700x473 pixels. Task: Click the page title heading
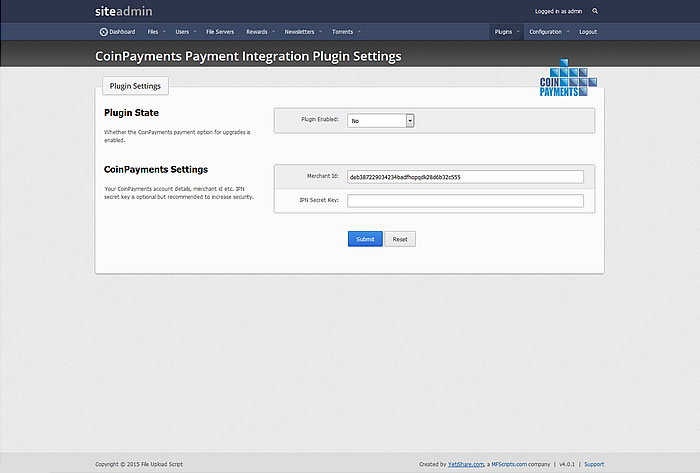[x=248, y=56]
